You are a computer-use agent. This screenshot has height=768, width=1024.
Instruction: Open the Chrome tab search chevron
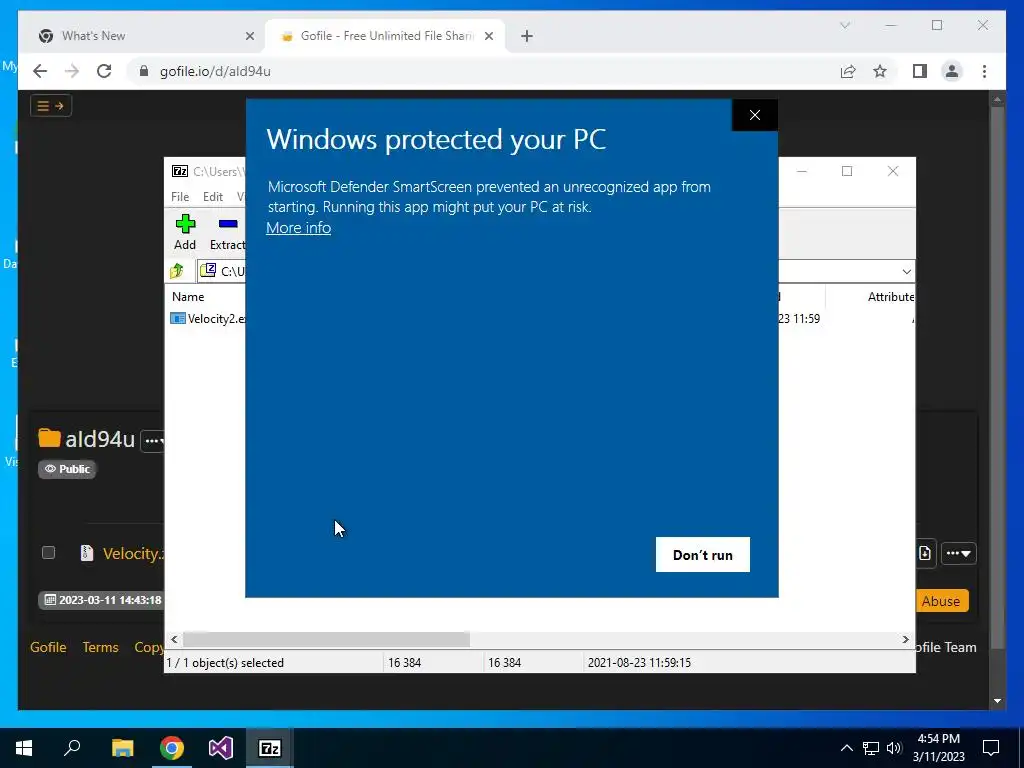(x=845, y=25)
